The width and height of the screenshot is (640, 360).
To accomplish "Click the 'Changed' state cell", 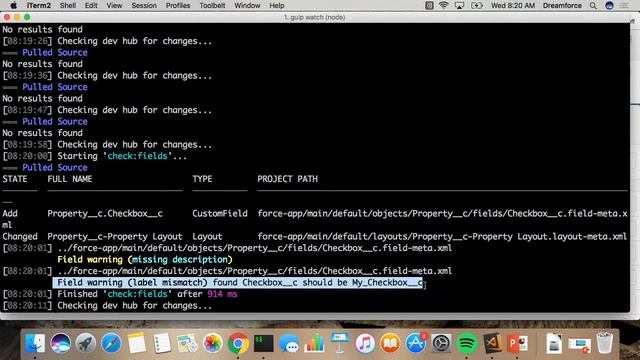I will pyautogui.click(x=20, y=236).
